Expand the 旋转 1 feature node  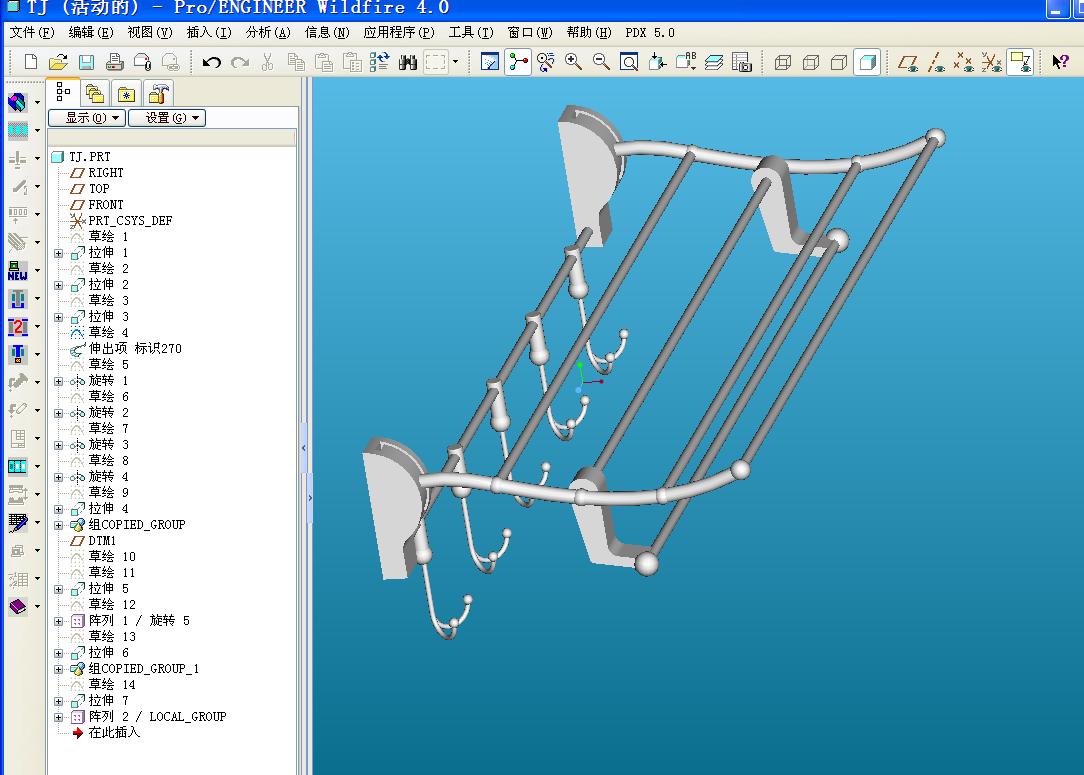tap(59, 381)
